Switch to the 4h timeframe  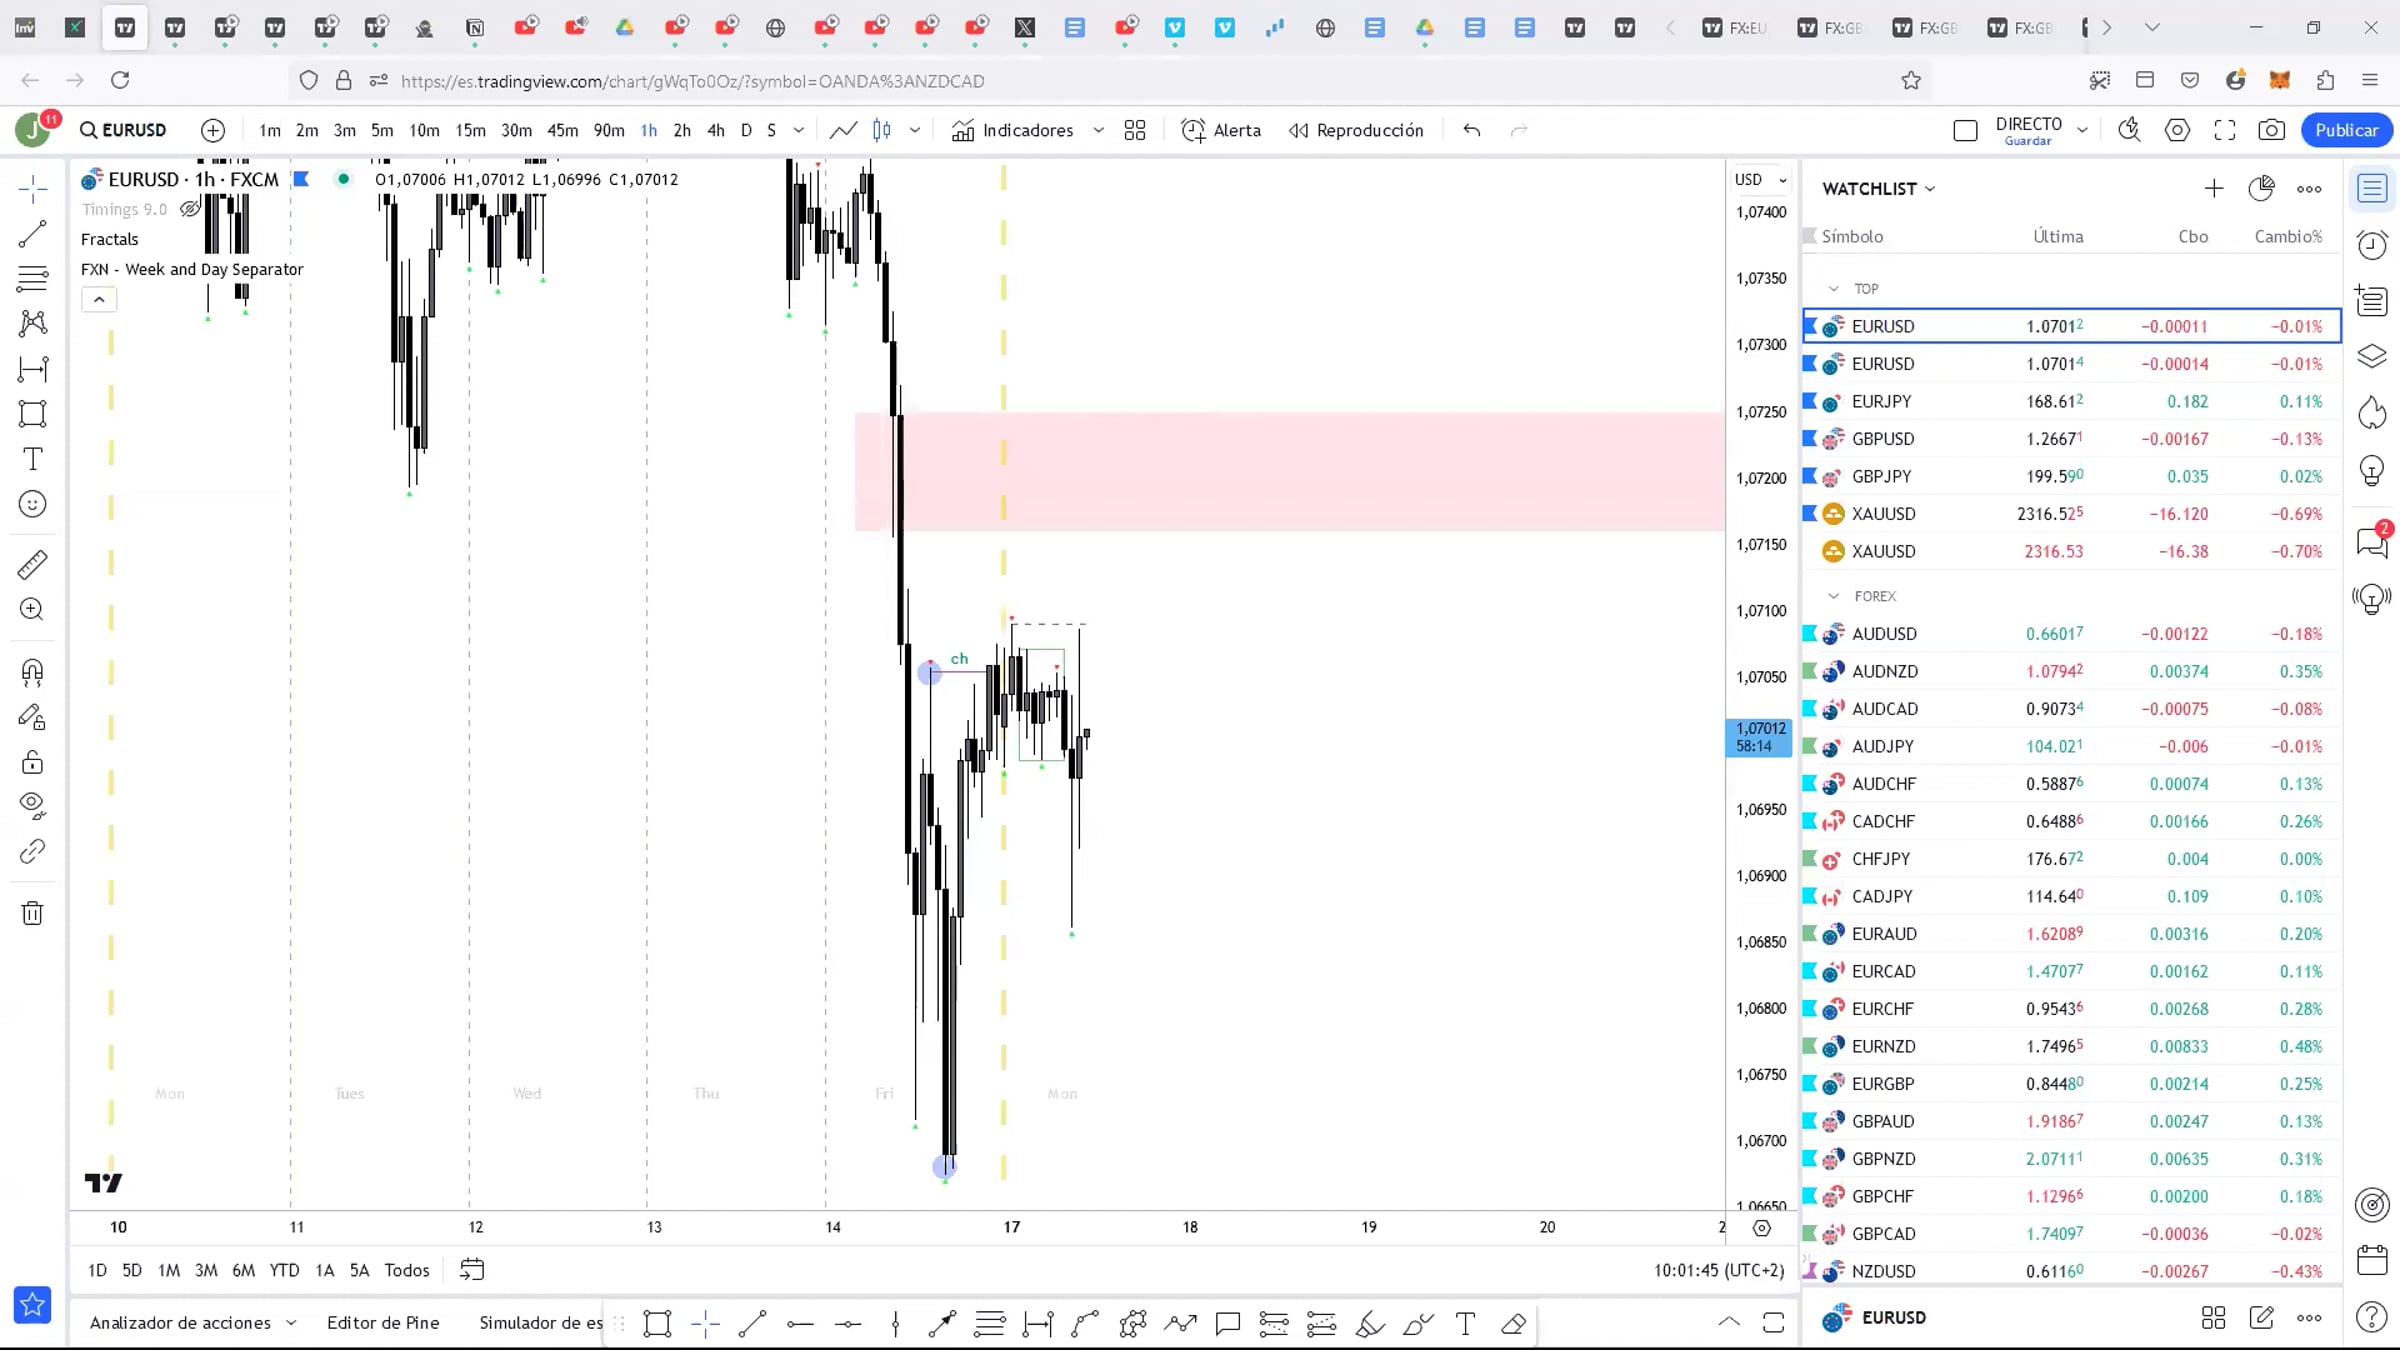[x=715, y=130]
